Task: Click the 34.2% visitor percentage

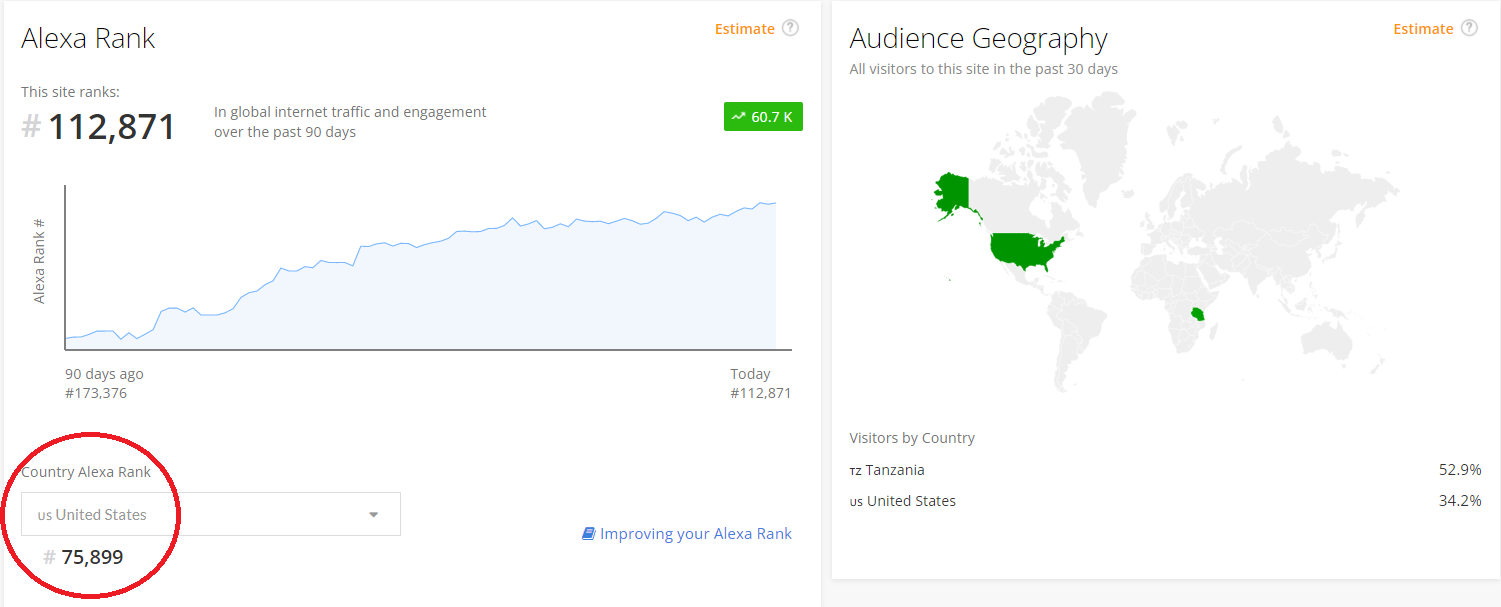Action: point(1460,501)
